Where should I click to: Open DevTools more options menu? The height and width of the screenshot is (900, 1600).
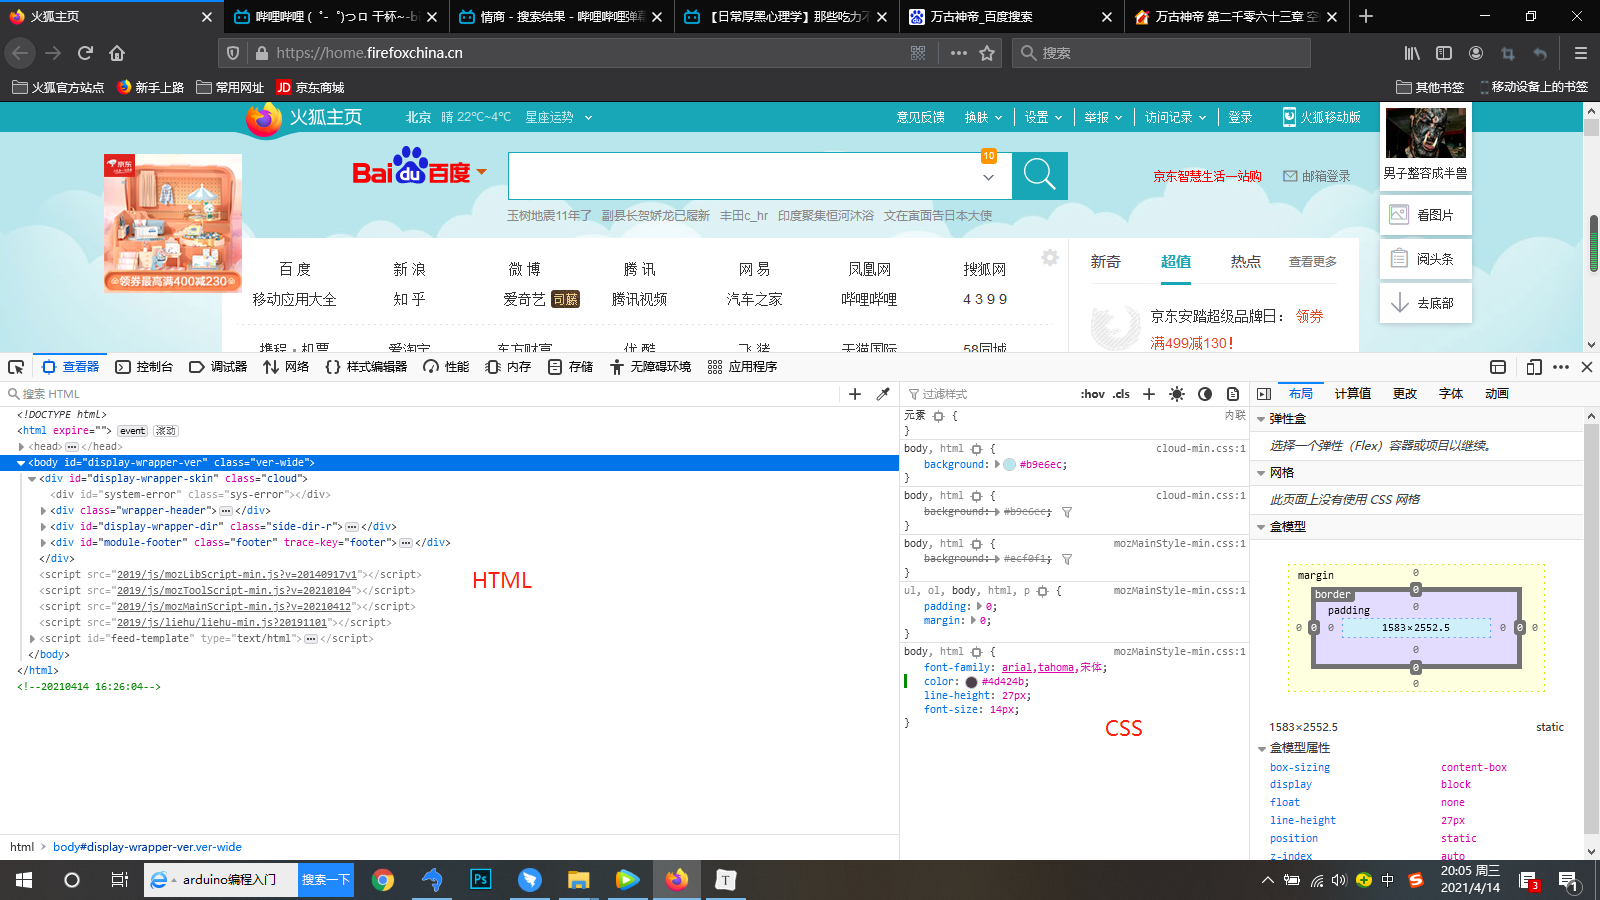pos(1561,367)
